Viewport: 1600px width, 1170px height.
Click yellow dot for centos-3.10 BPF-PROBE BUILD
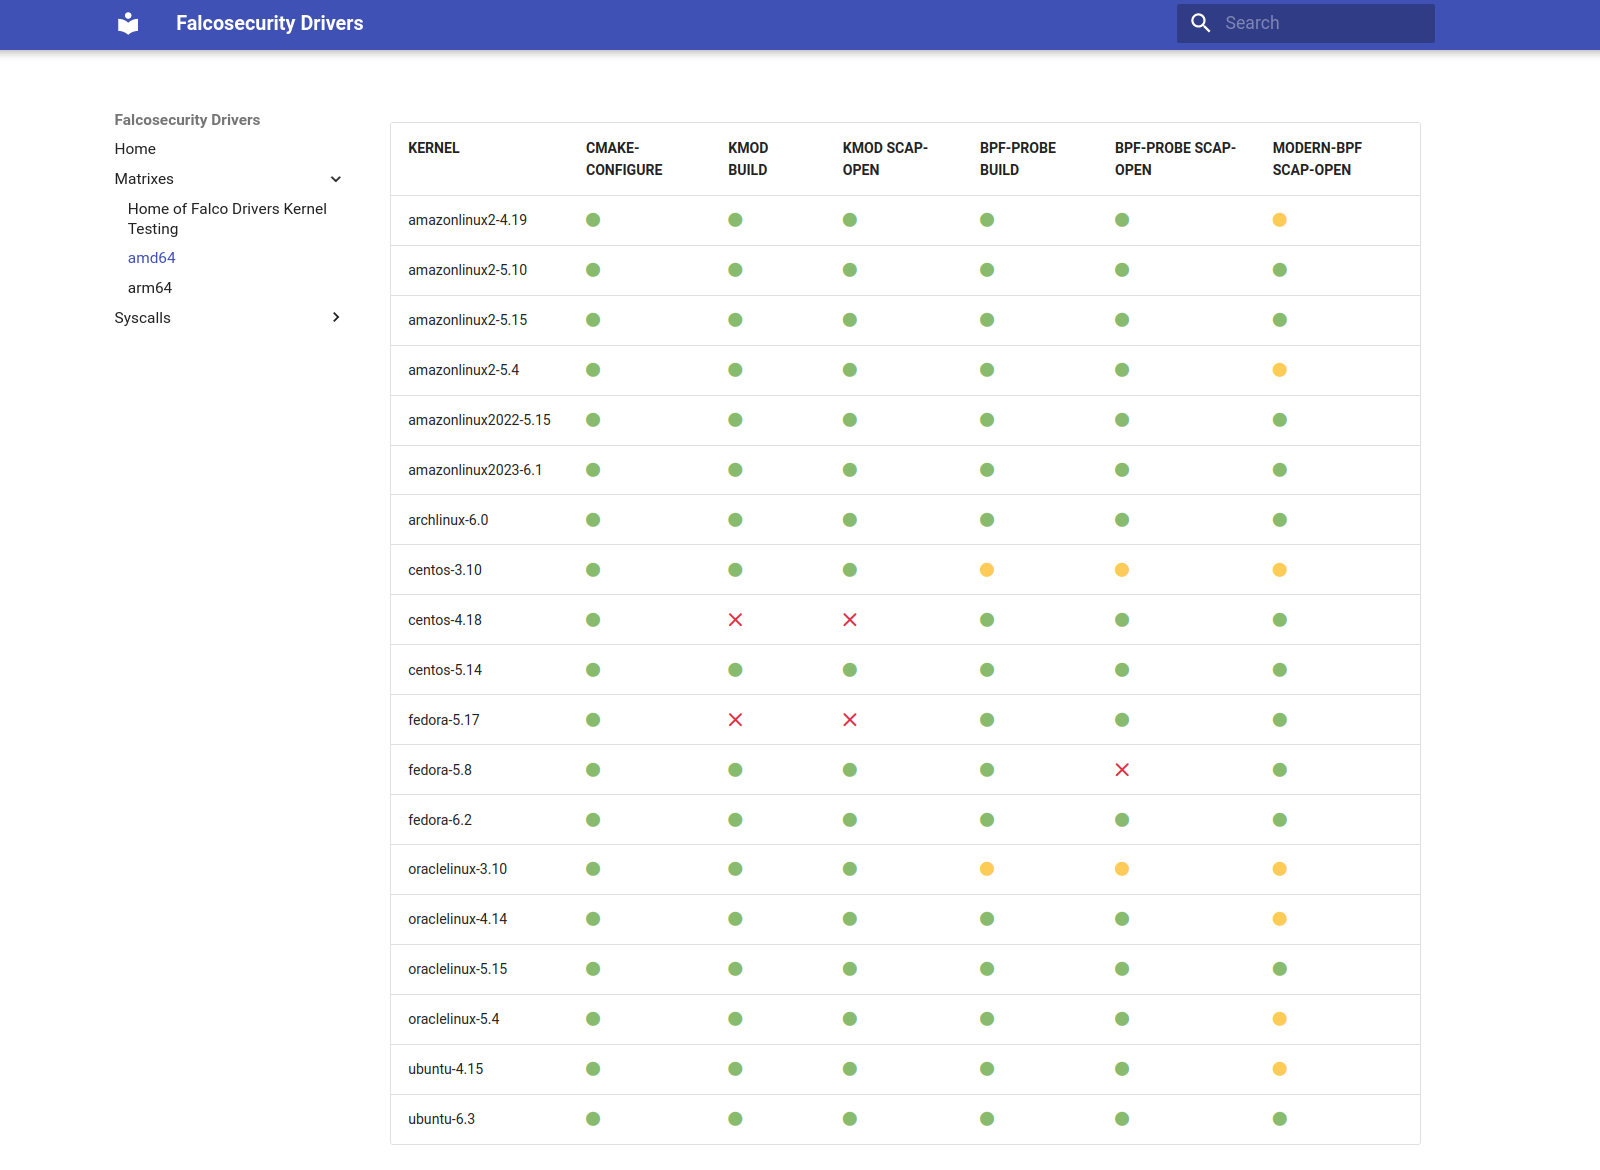click(x=986, y=570)
